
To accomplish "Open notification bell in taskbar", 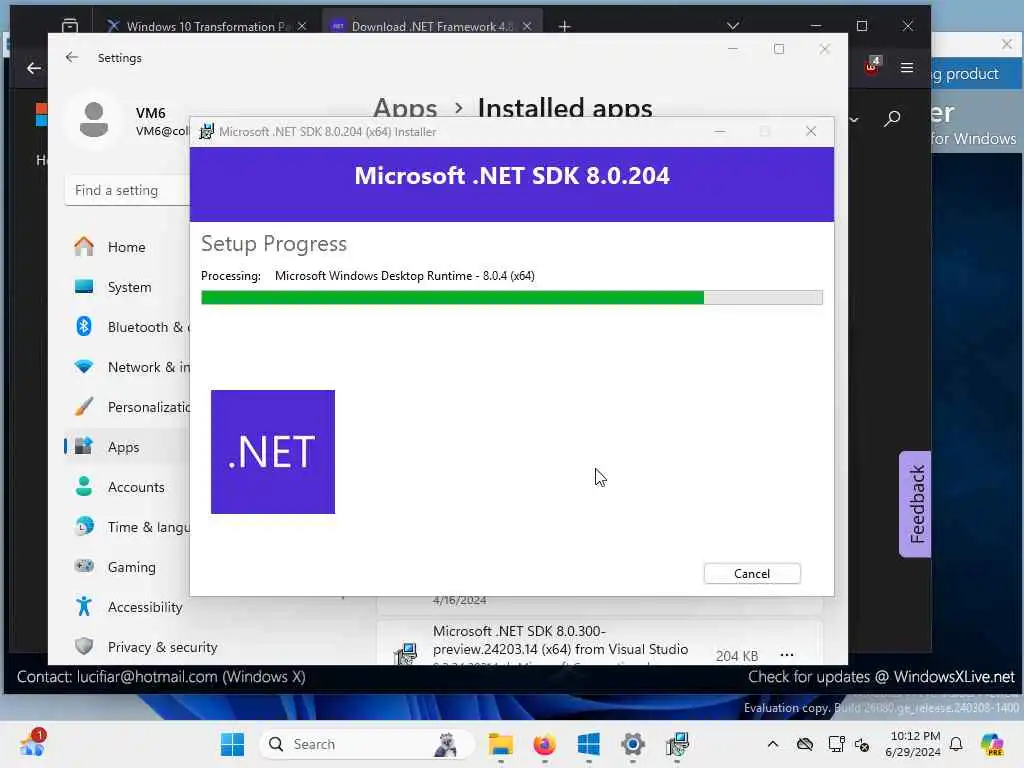I will click(956, 744).
